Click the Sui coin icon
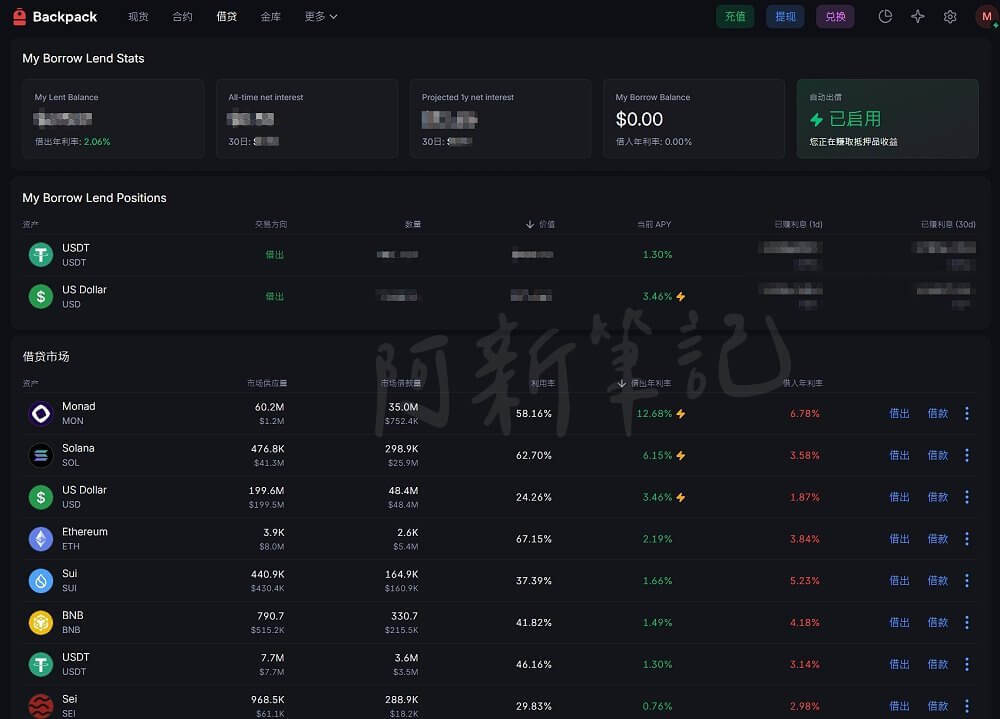1000x719 pixels. coord(41,581)
